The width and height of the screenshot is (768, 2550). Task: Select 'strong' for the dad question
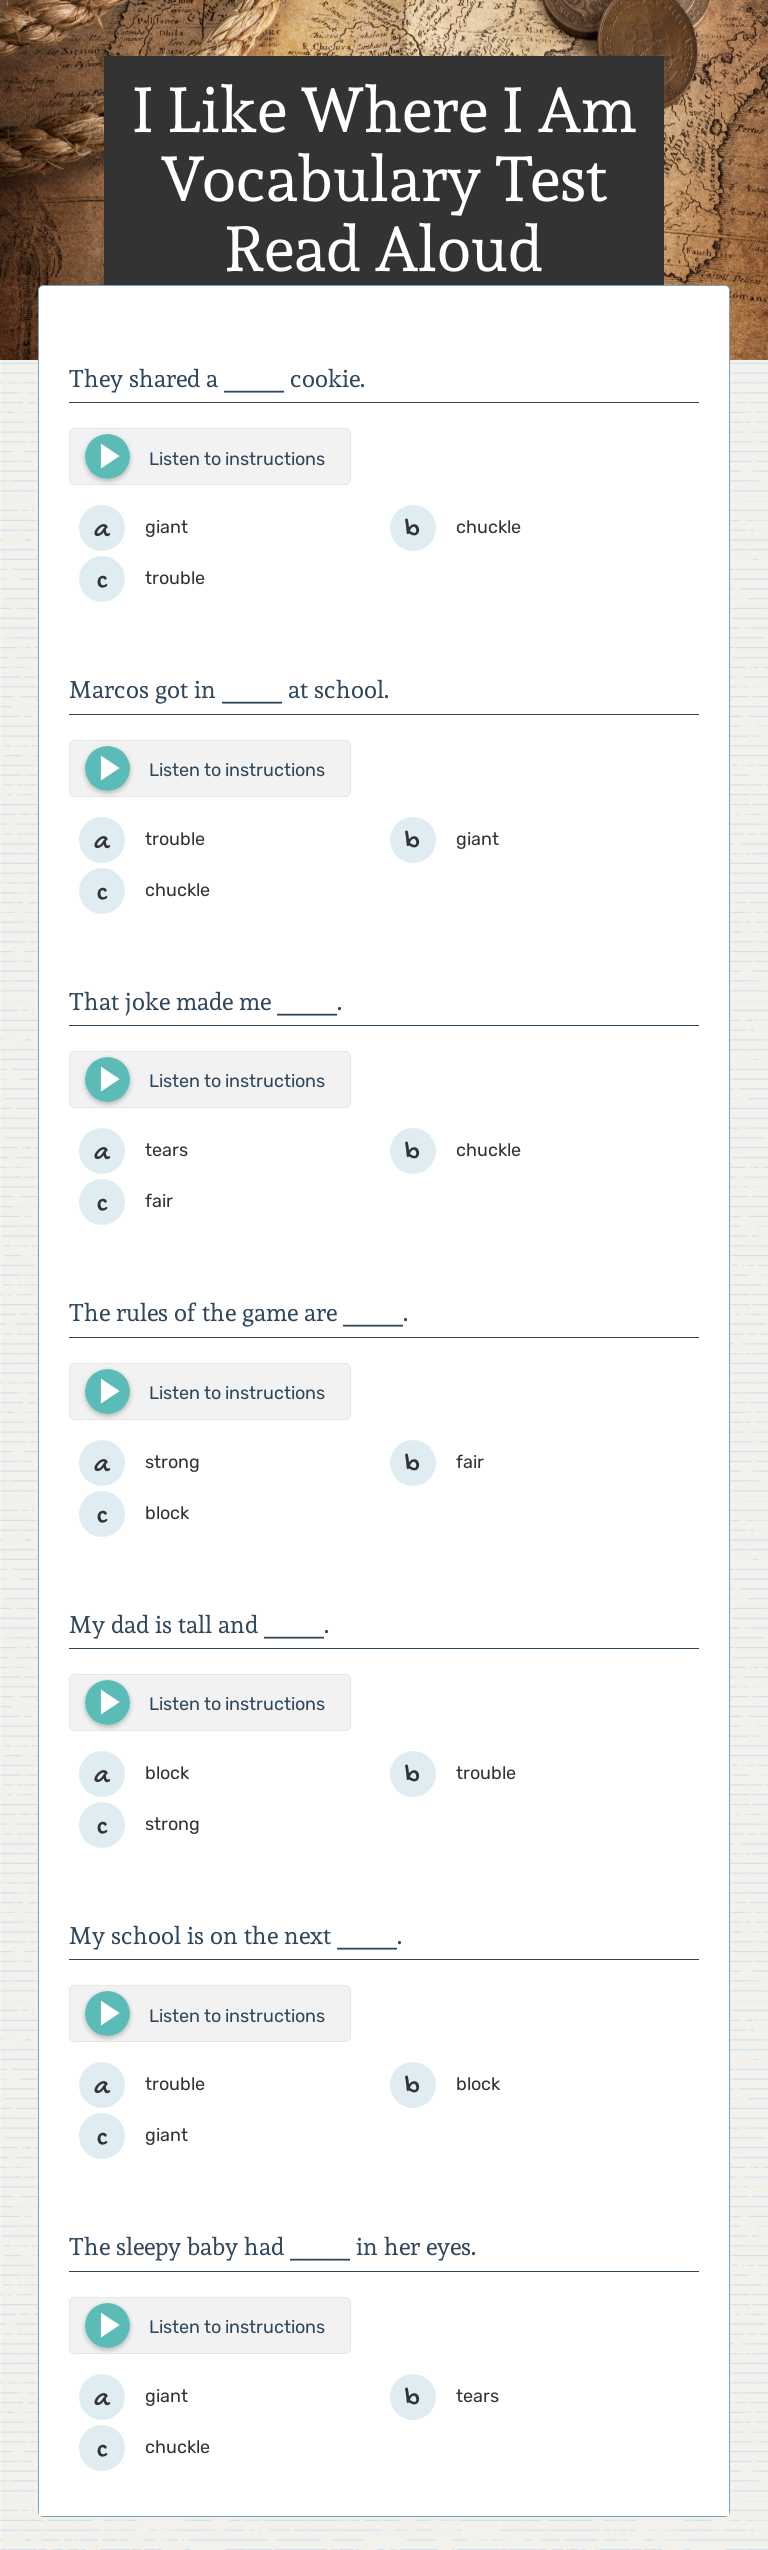coord(171,1823)
